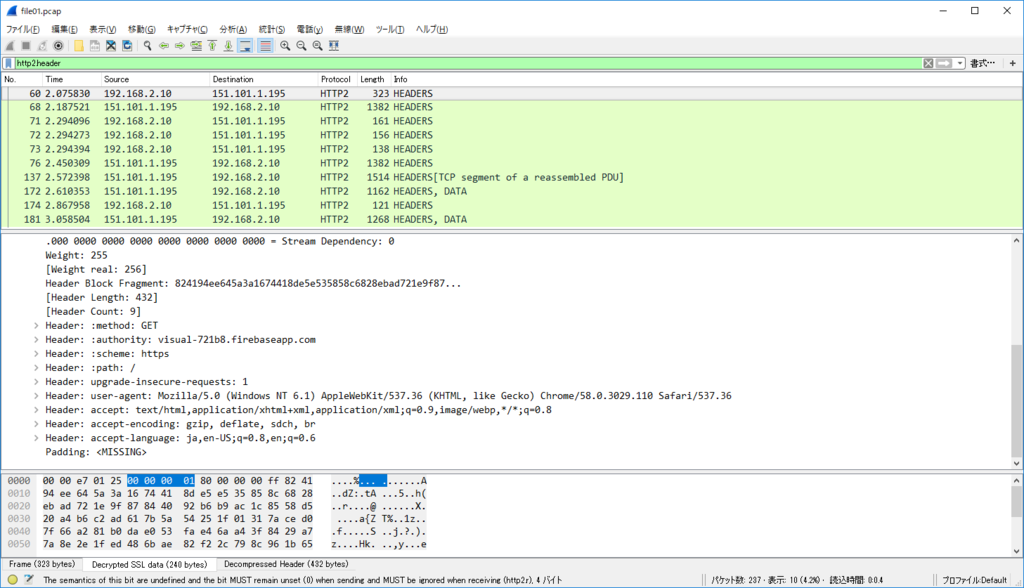Click the reload capture file icon

tap(127, 46)
